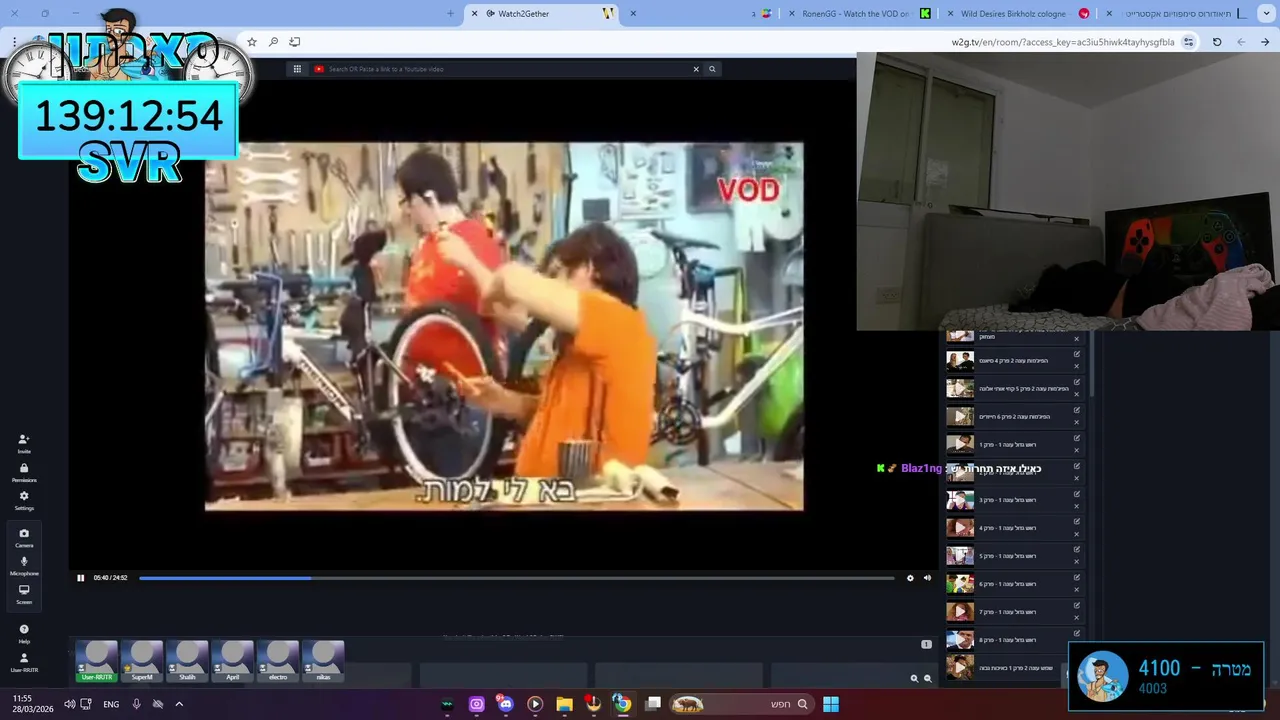This screenshot has height=720, width=1280.
Task: Bookmark this page with the star icon
Action: 252,42
